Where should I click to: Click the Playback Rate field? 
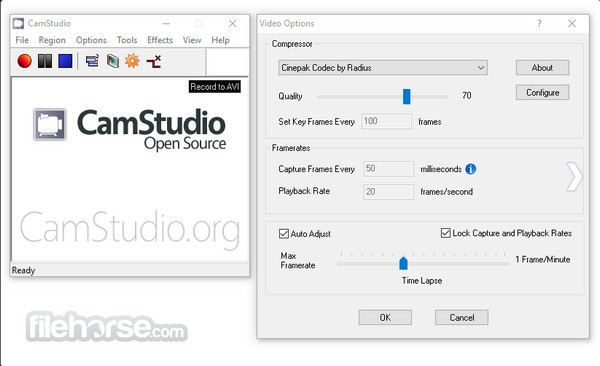tap(388, 192)
